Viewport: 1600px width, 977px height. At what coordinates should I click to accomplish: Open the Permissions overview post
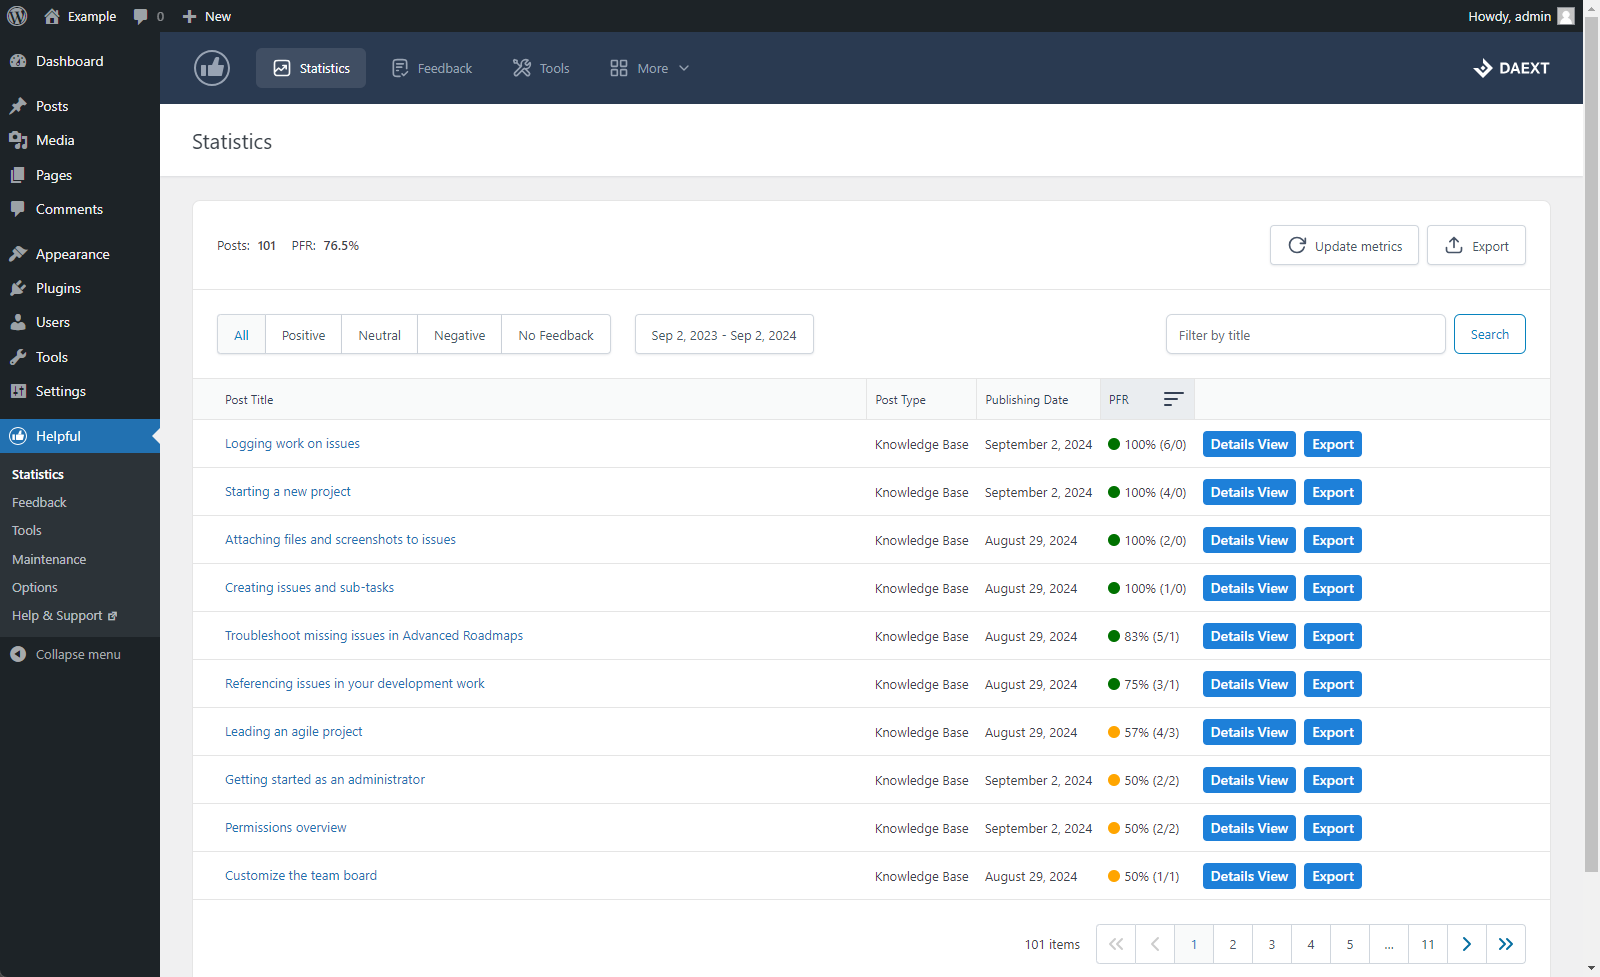(x=286, y=828)
